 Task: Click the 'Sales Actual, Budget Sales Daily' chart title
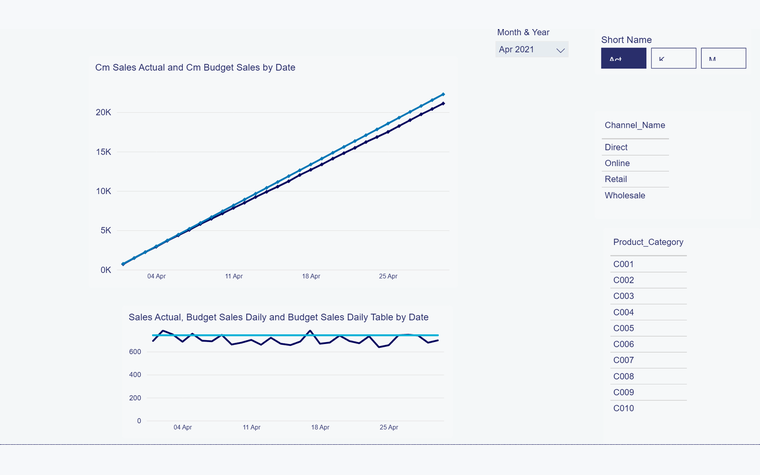[x=278, y=317]
